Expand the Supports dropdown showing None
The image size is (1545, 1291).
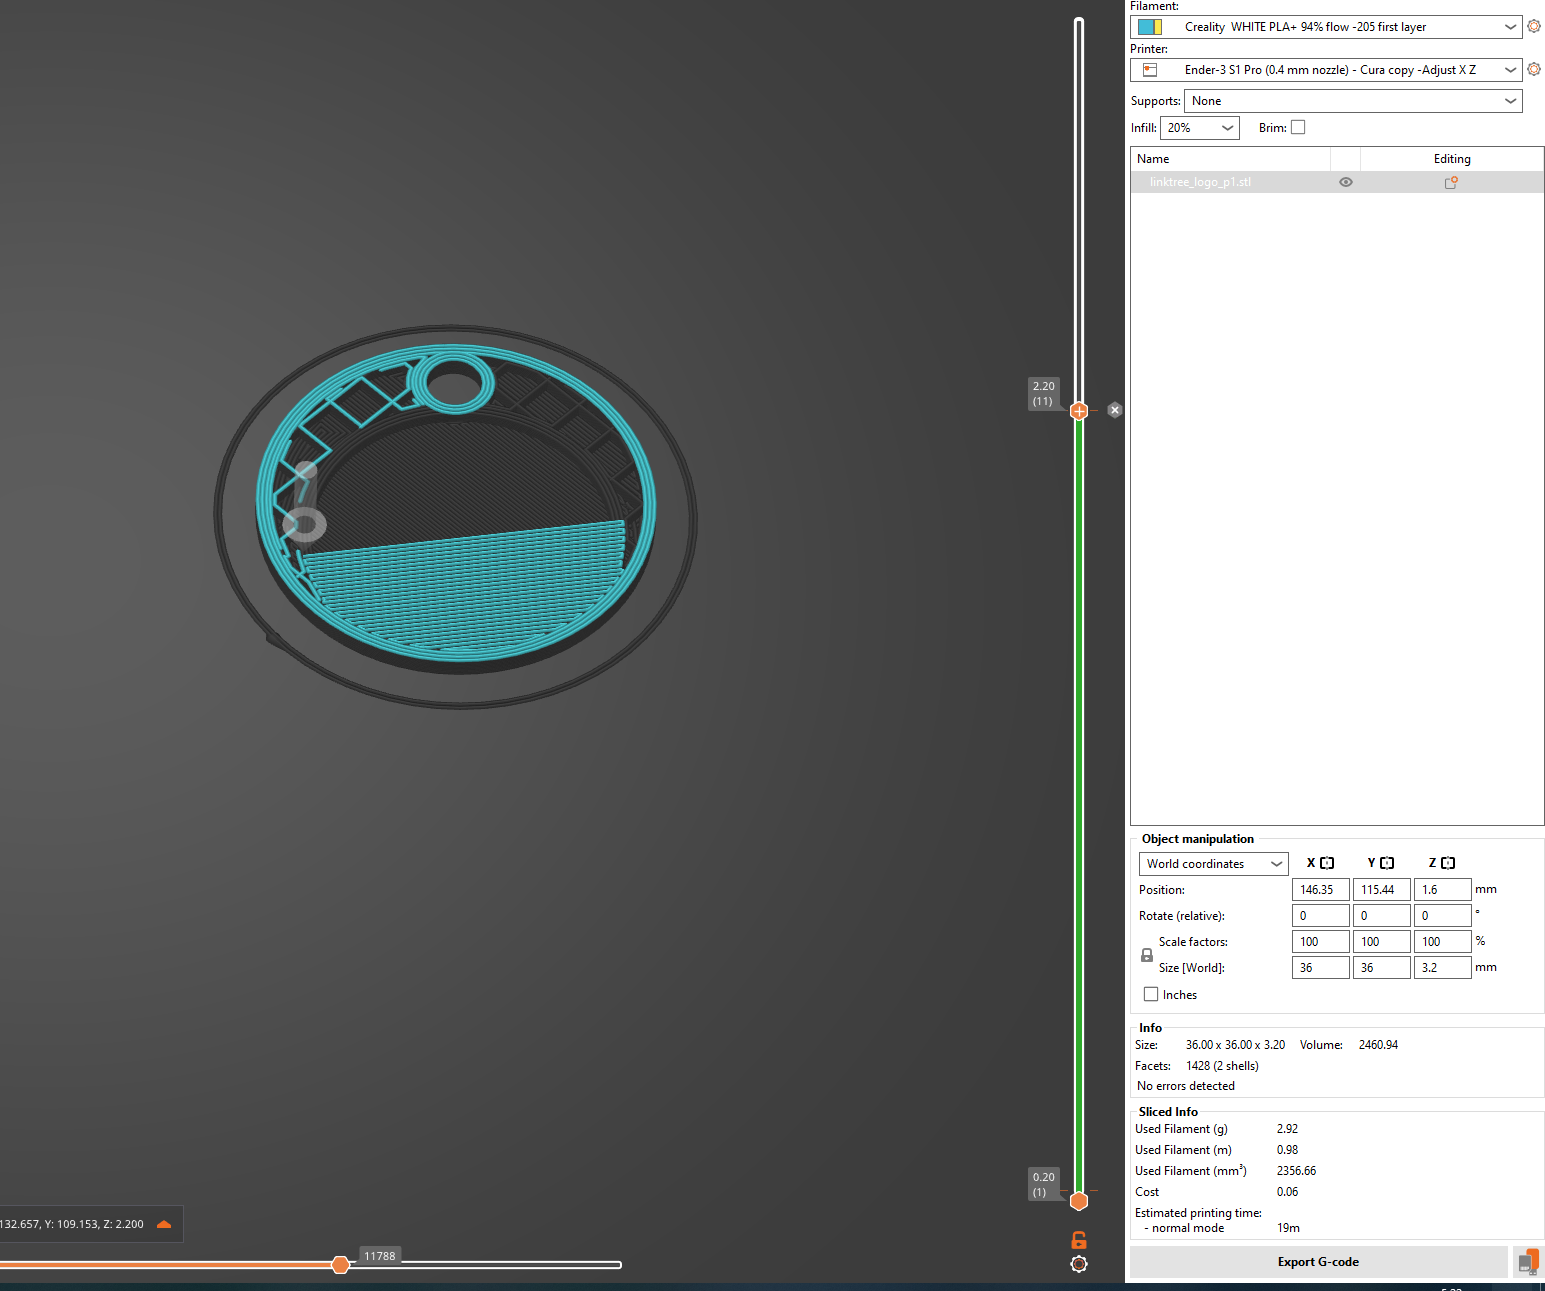point(1353,101)
